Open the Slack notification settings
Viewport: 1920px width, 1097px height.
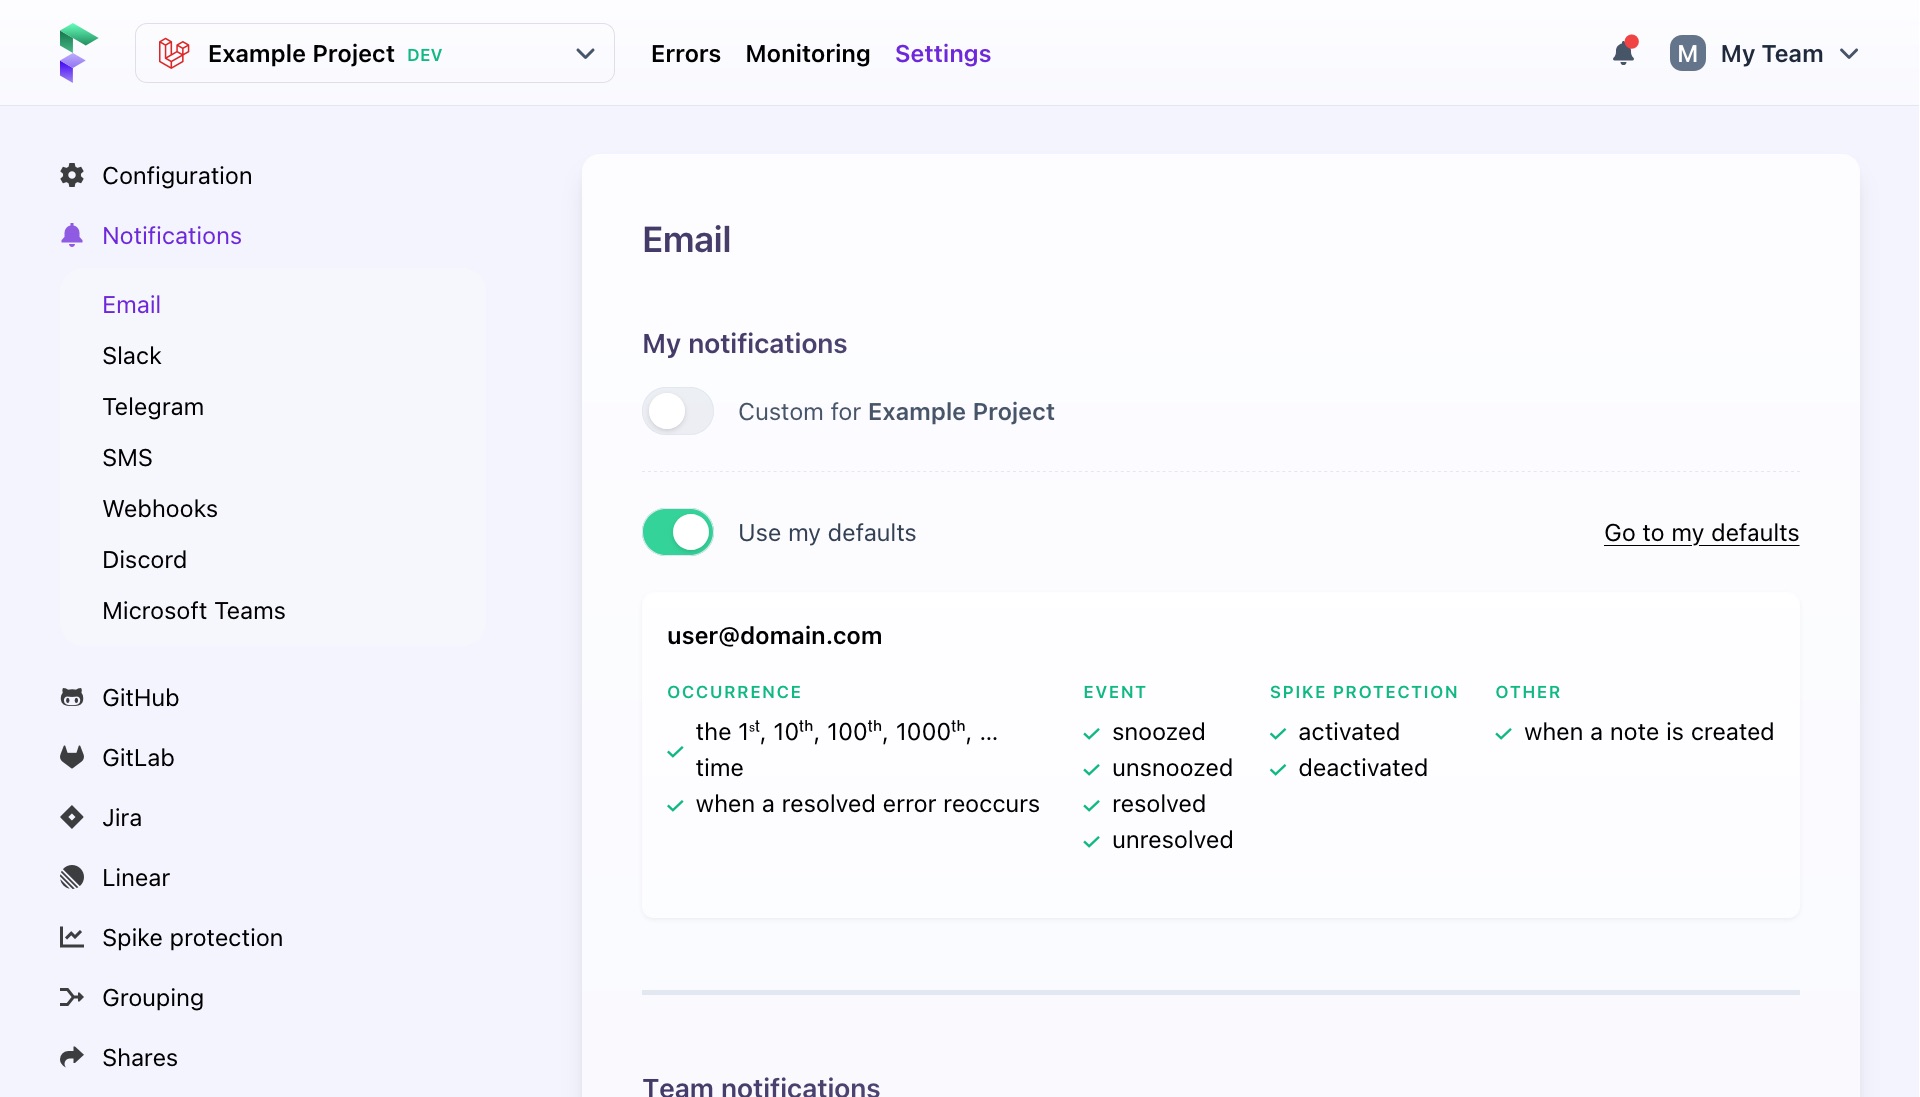point(131,355)
